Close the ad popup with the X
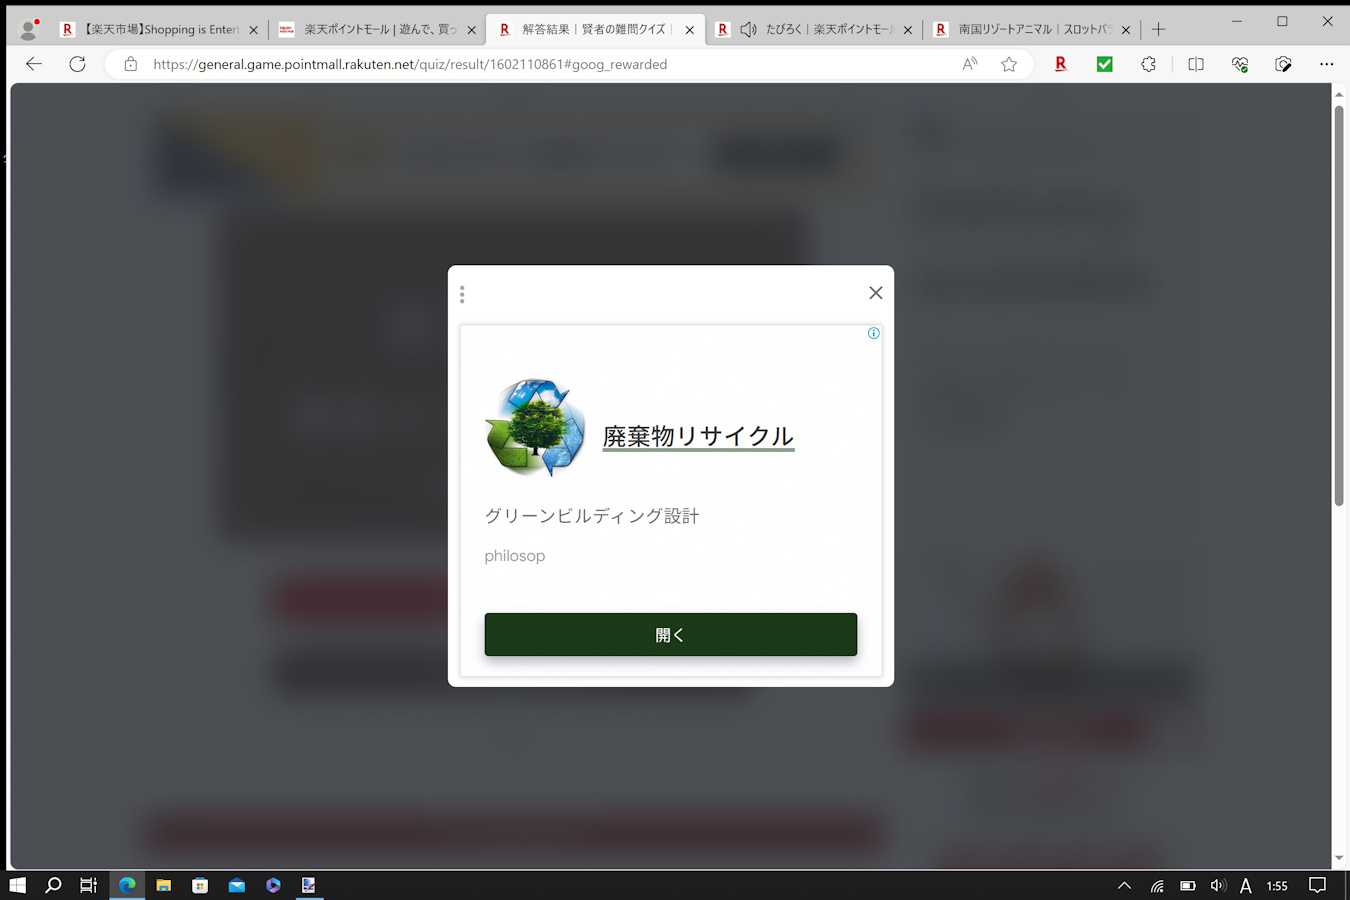The image size is (1350, 900). click(x=875, y=293)
